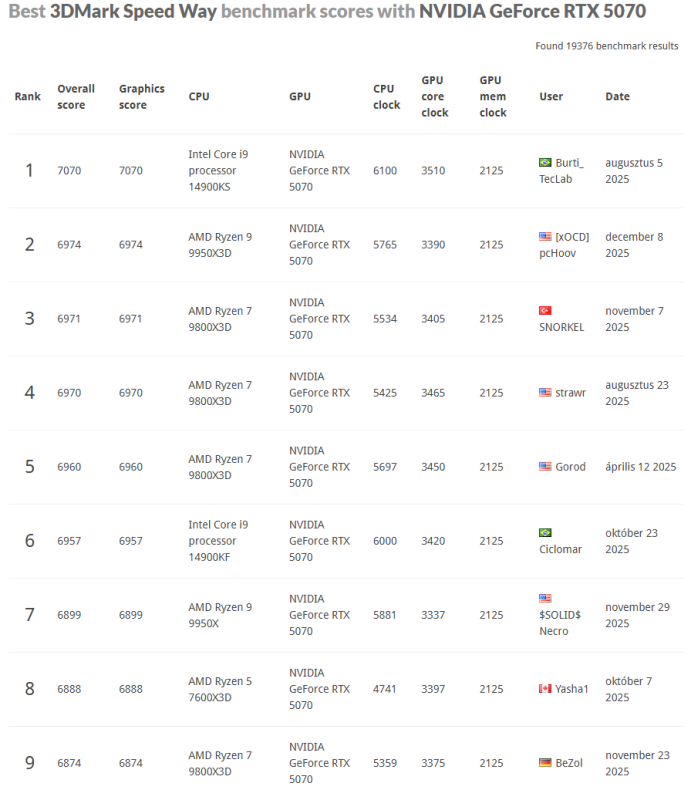
Task: Open the rank 2 overall score 6974
Action: (69, 244)
